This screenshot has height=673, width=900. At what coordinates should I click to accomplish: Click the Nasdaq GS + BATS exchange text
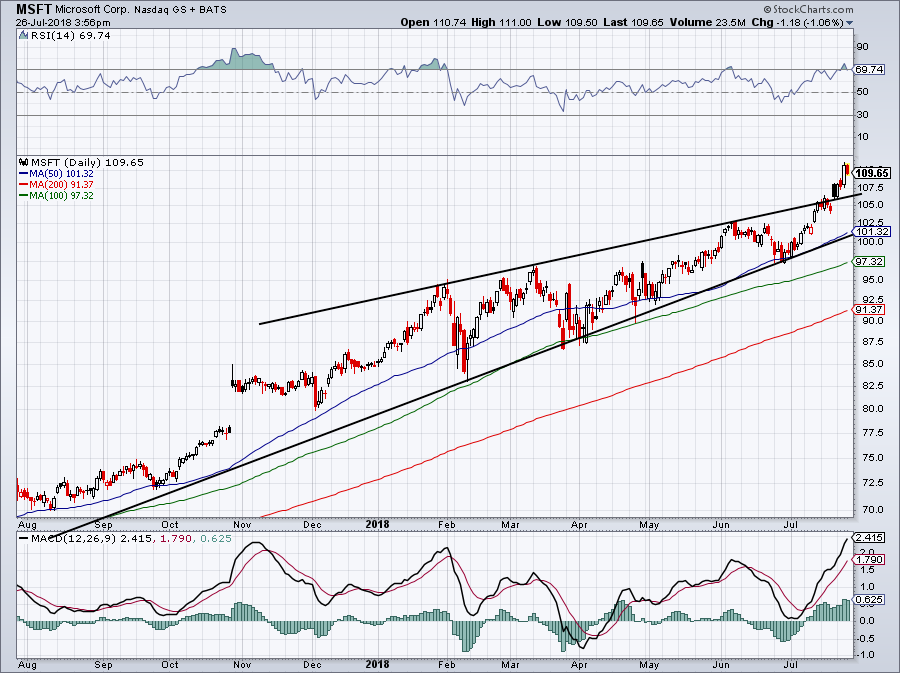coord(180,10)
